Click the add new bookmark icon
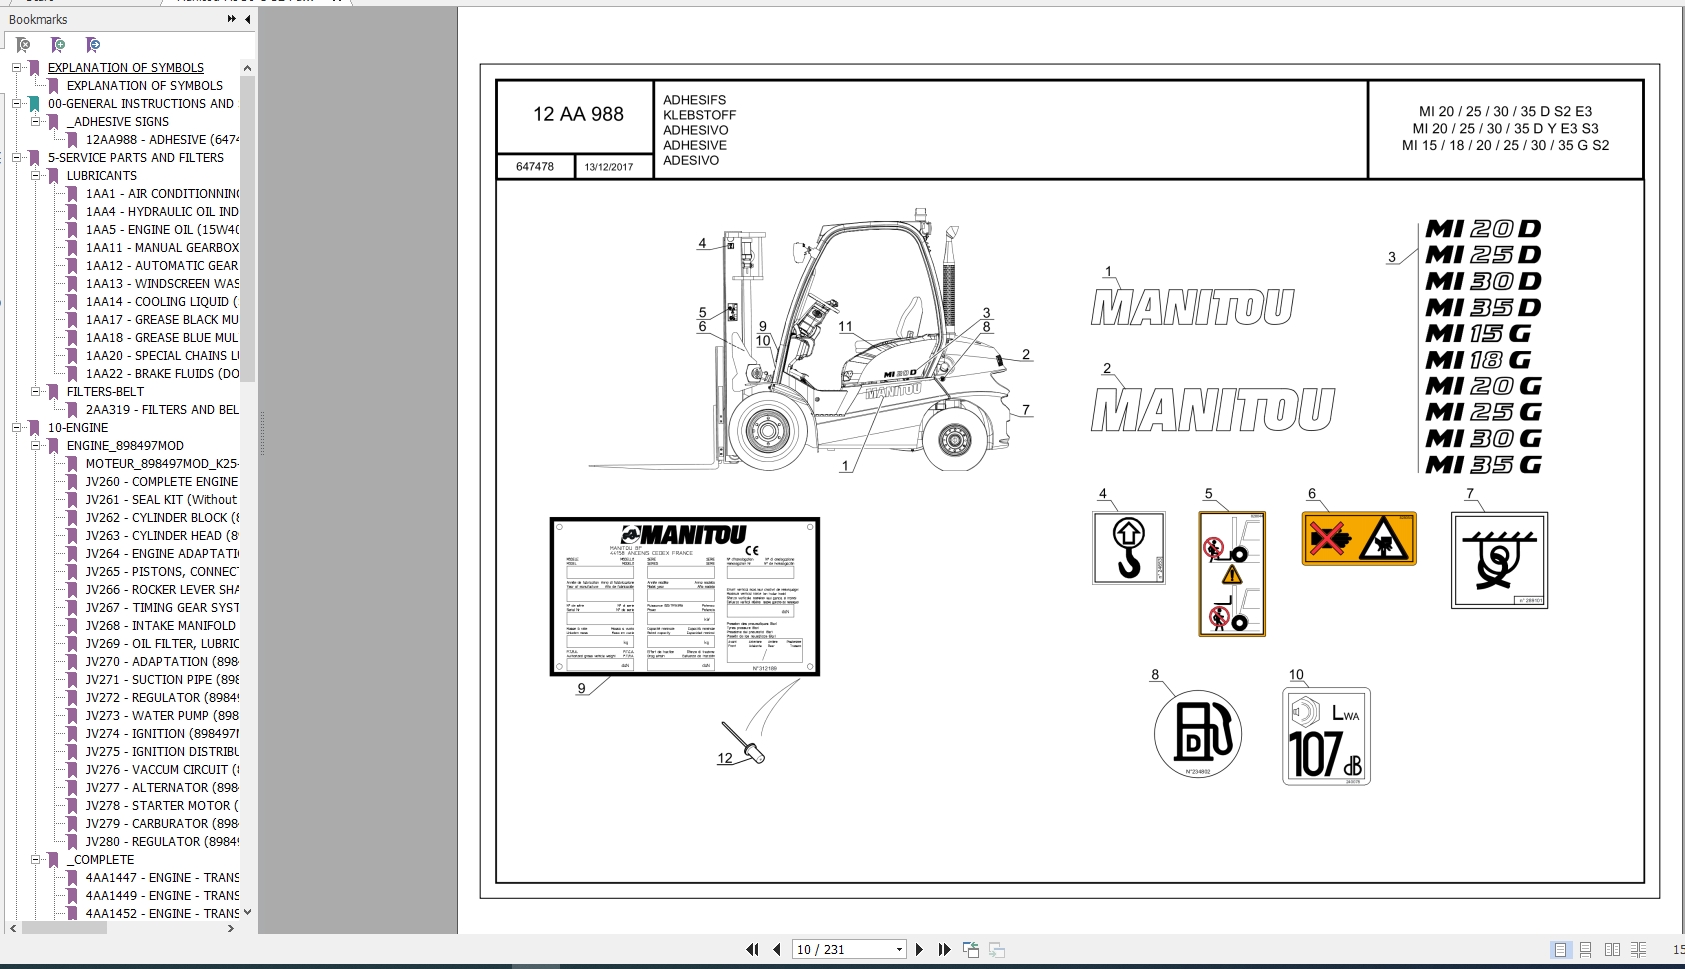 point(58,45)
